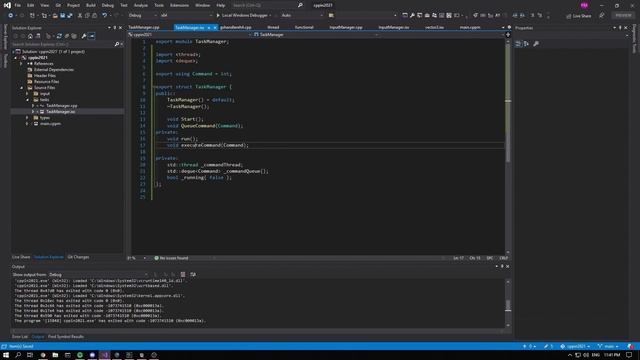Image resolution: width=640 pixels, height=360 pixels.
Task: Click the Save file toolbar icon
Action: point(62,16)
